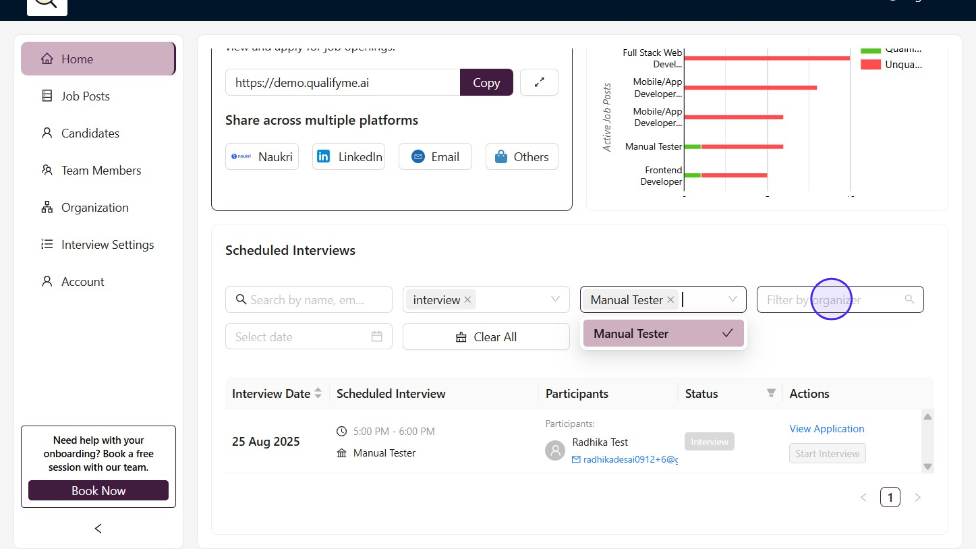
Task: Collapse the sidebar with the chevron
Action: (x=98, y=528)
